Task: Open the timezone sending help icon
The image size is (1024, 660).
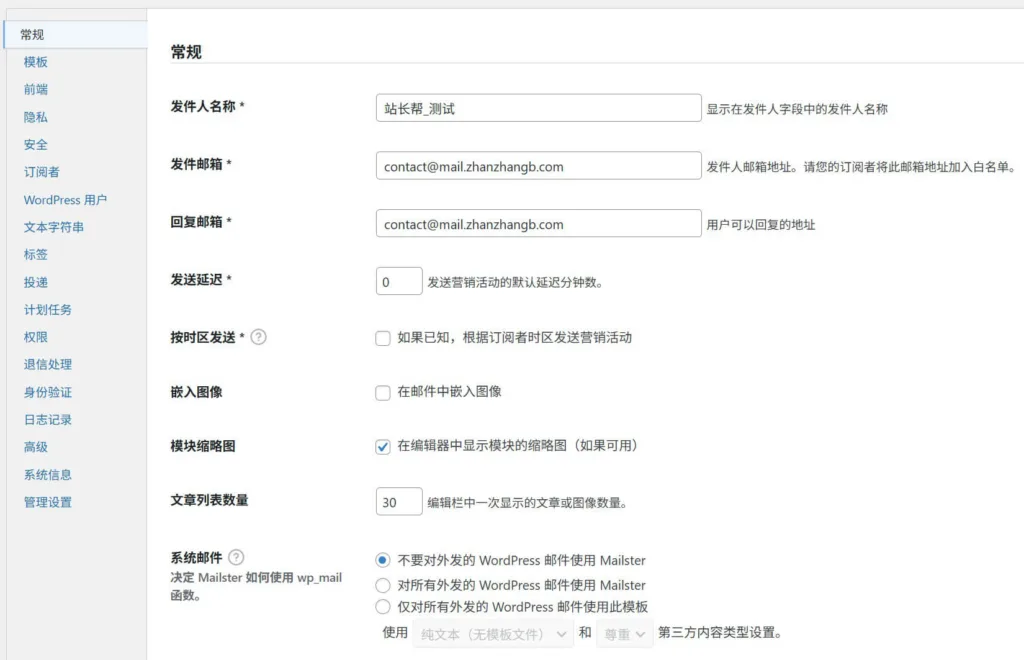Action: [259, 337]
